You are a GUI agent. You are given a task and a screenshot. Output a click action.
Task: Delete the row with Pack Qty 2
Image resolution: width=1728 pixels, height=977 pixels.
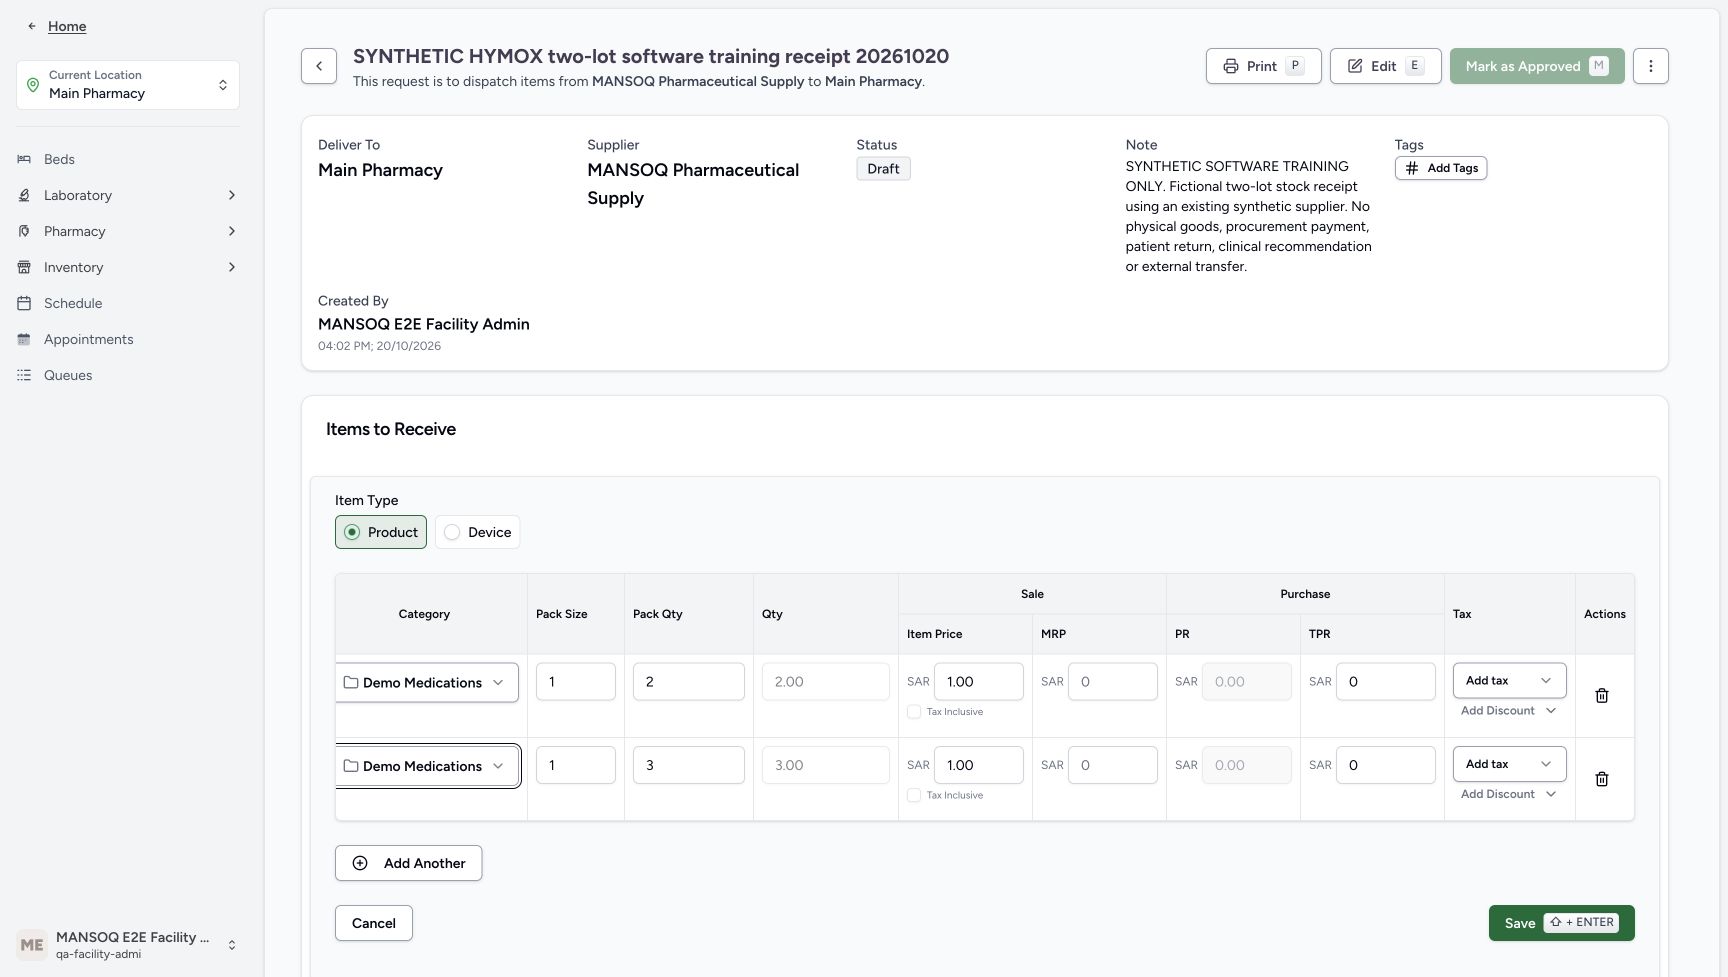[1601, 696]
